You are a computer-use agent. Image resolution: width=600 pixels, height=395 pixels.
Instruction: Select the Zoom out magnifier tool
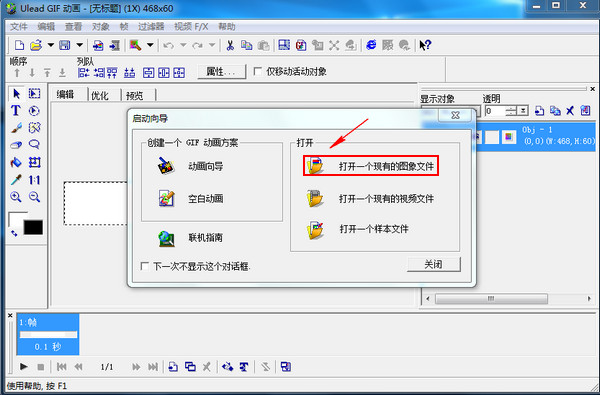click(34, 197)
